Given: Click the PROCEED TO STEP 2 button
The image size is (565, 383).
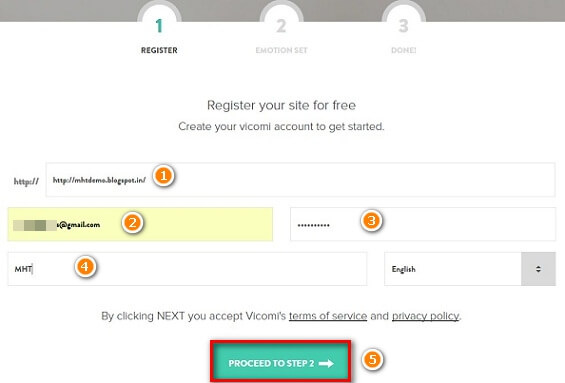Looking at the screenshot, I should (x=281, y=363).
